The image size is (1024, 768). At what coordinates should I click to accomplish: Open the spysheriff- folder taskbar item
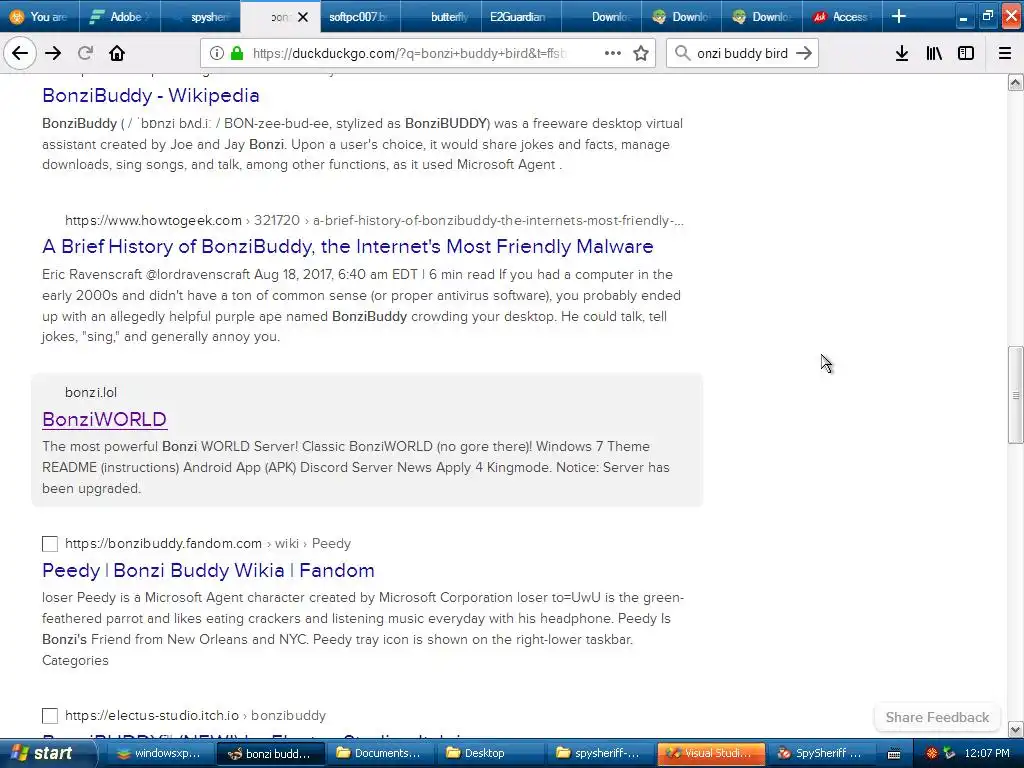click(x=600, y=753)
